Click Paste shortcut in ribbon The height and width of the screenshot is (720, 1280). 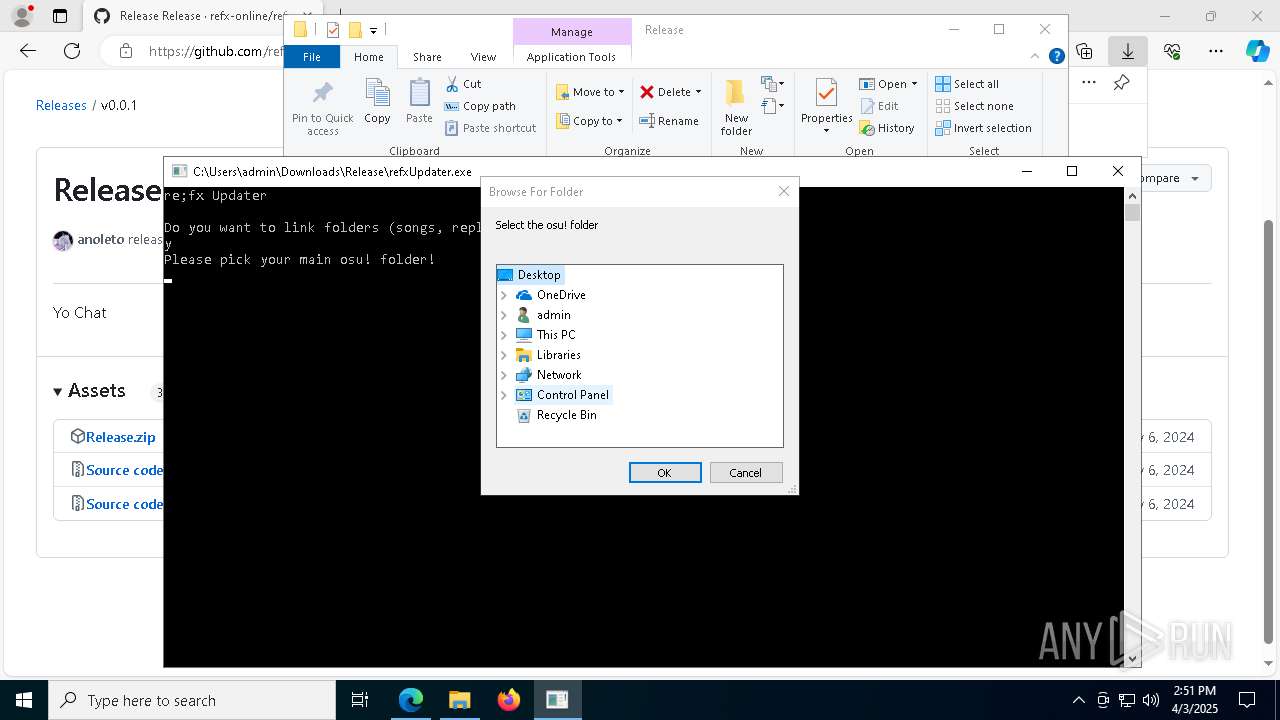[491, 128]
